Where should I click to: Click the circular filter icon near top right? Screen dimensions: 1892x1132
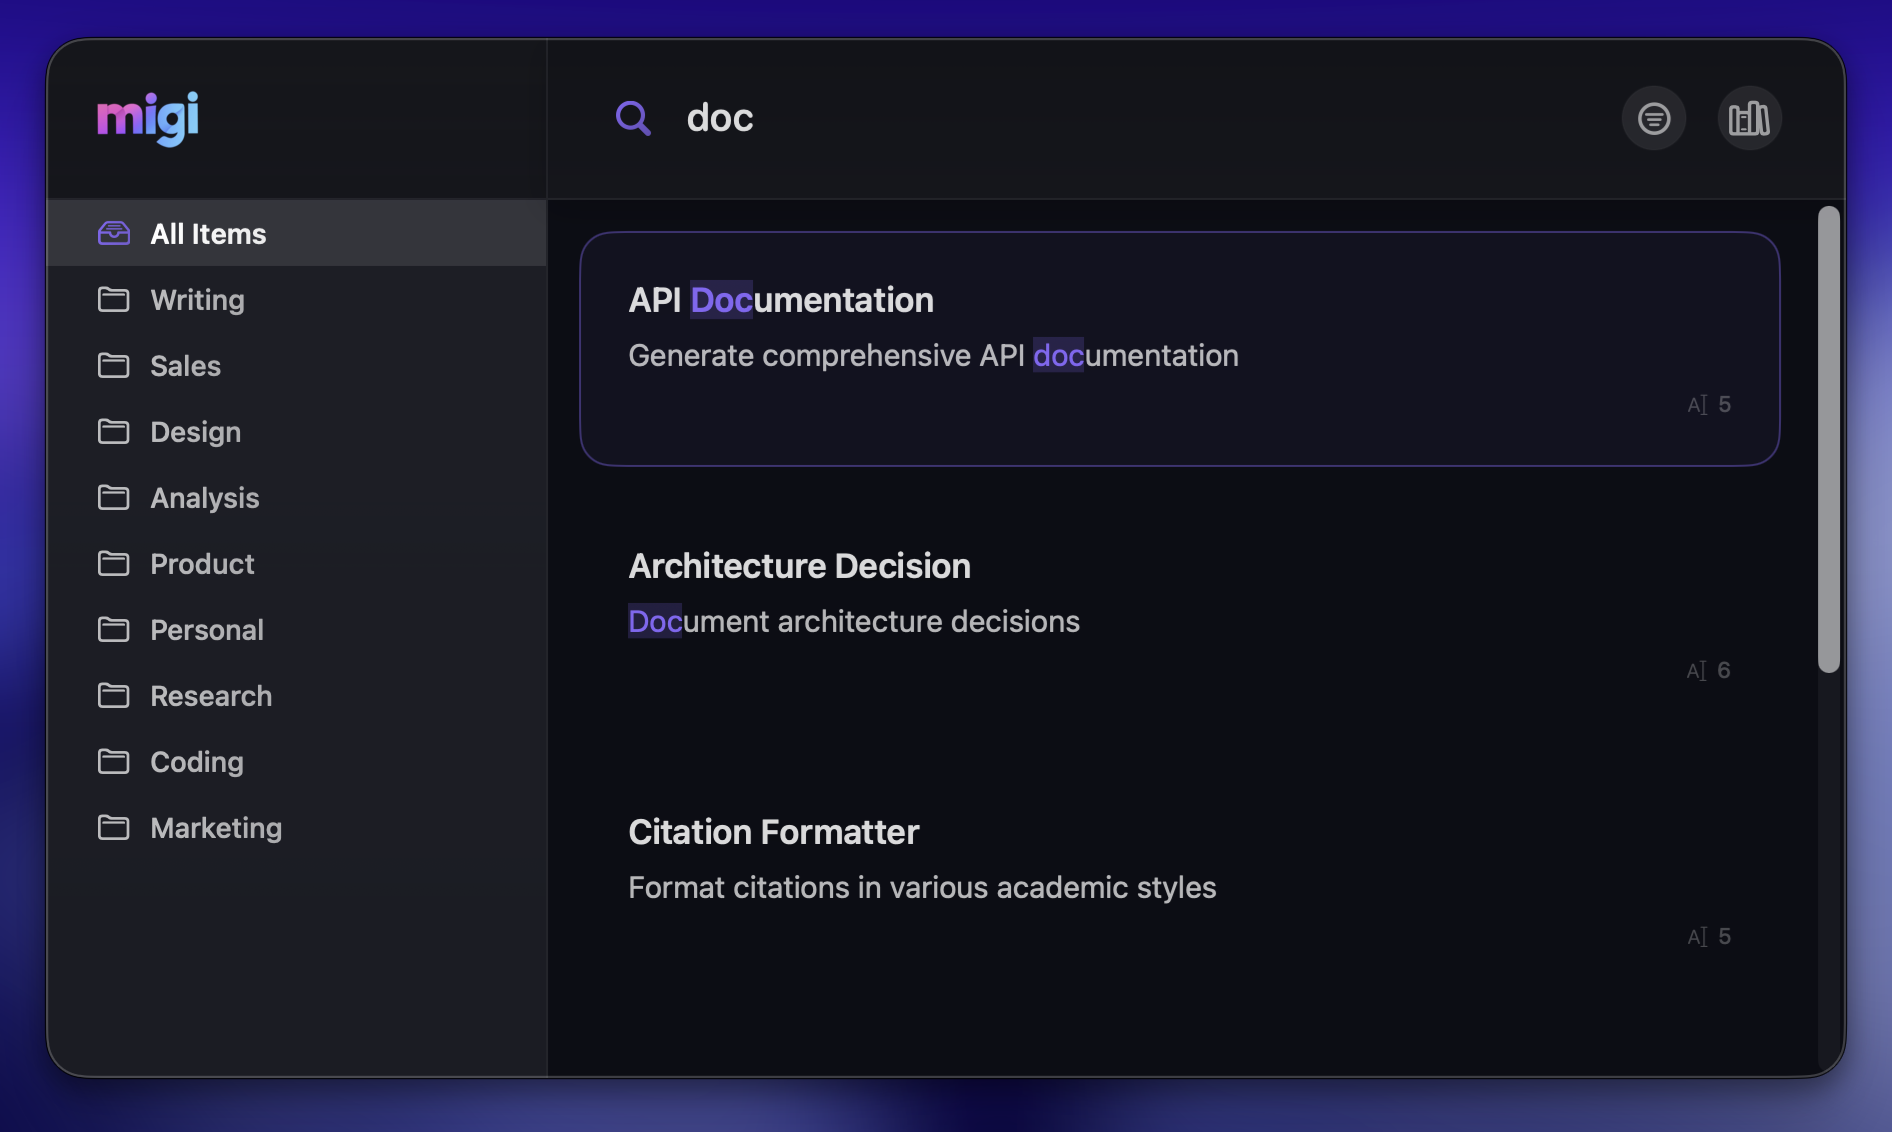point(1653,117)
